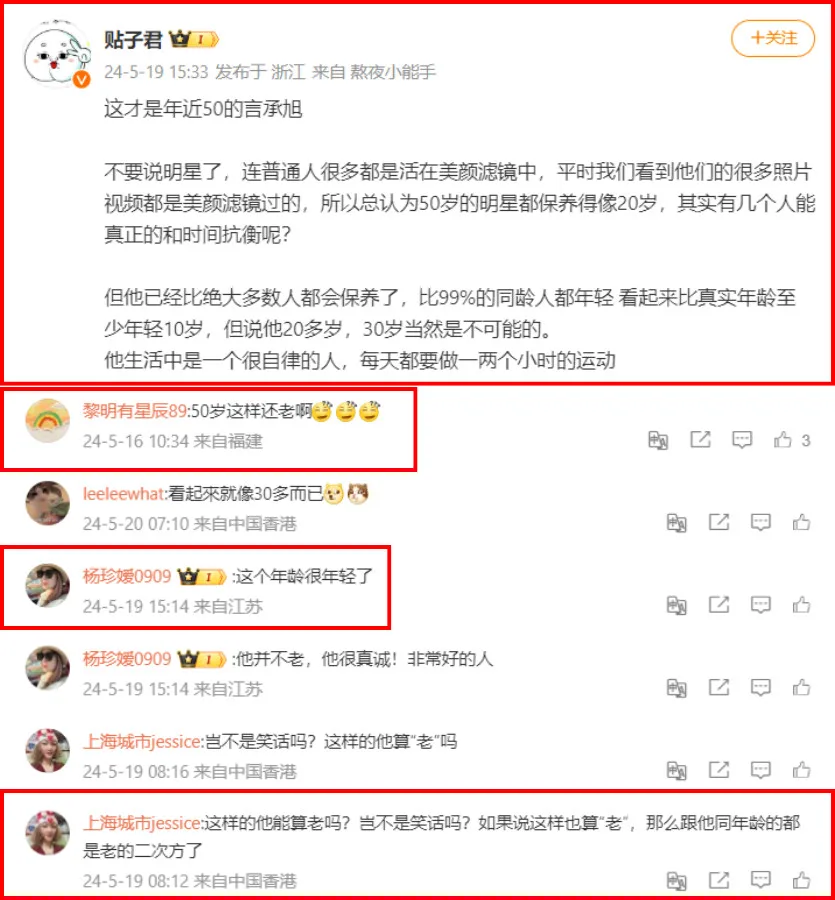Screen dimensions: 835x900
Task: Like the last comment by 上海城市jessice
Action: tap(801, 880)
